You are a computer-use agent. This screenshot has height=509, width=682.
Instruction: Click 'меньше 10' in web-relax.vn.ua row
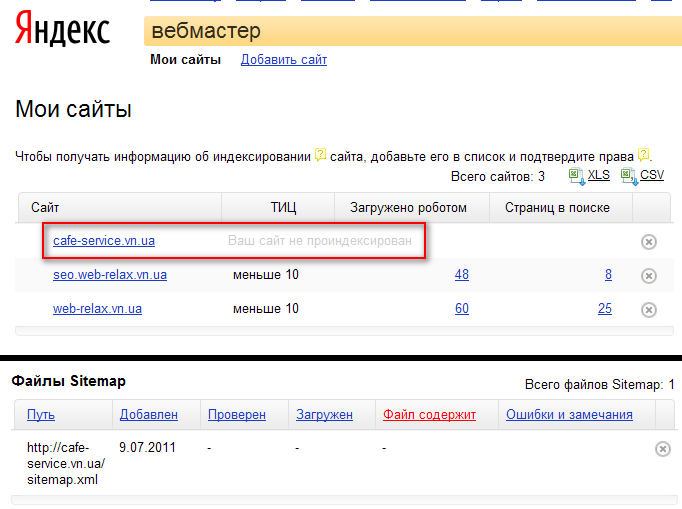coord(266,308)
